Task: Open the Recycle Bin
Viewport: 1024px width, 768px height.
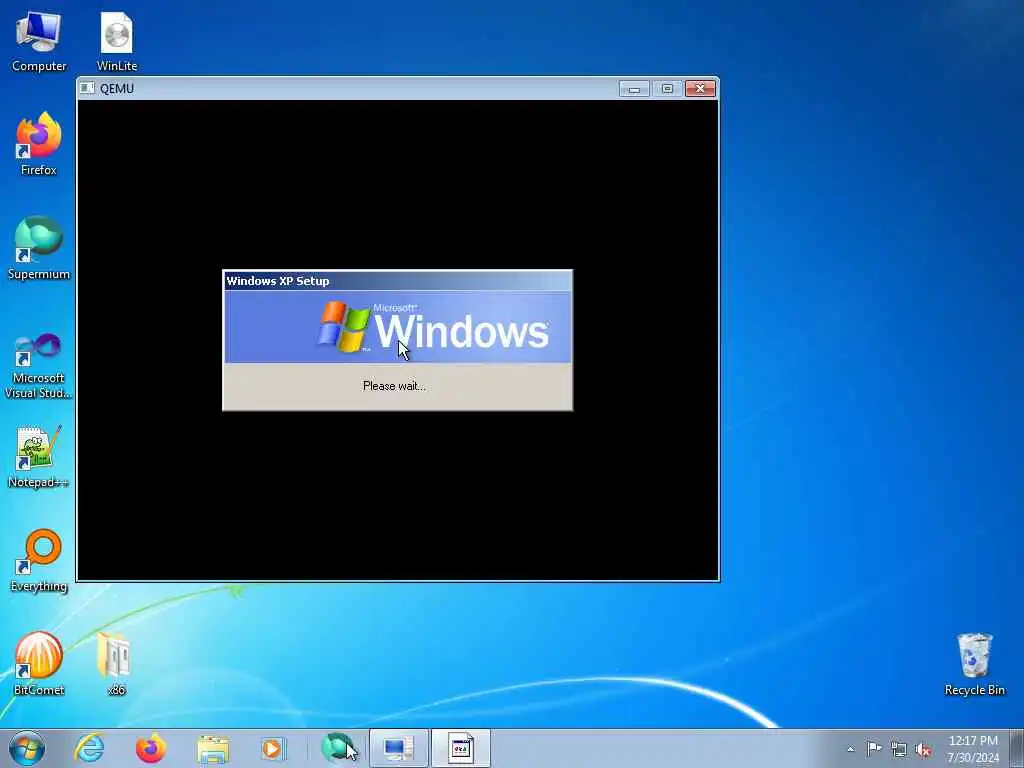Action: tap(974, 664)
